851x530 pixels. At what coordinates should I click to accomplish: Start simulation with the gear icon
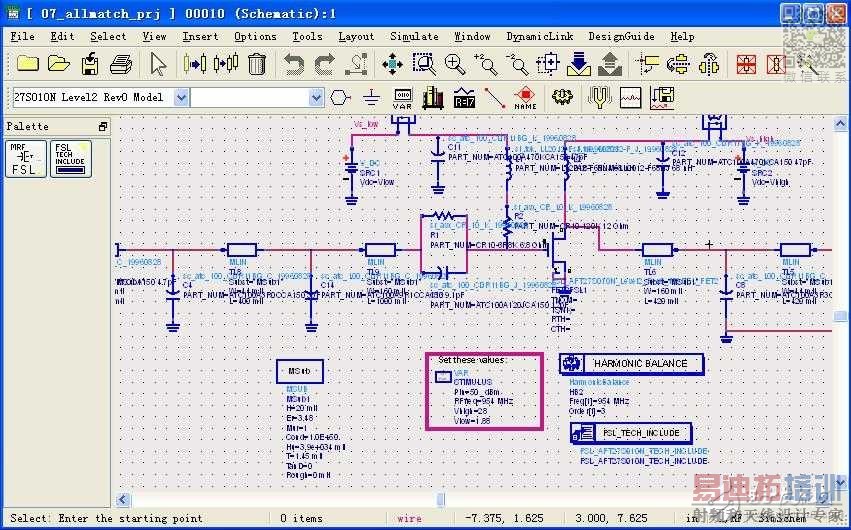tap(562, 98)
